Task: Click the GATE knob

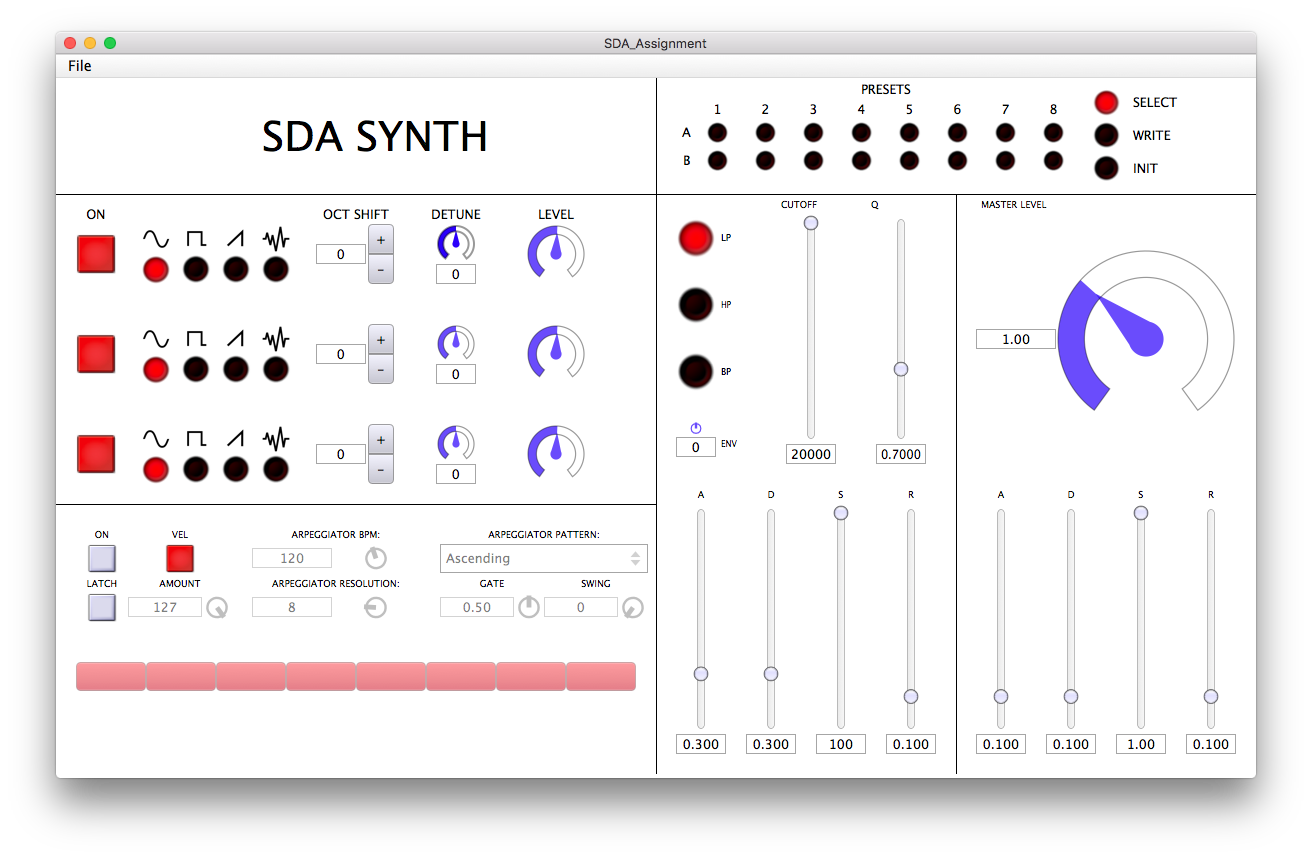Action: tap(529, 607)
